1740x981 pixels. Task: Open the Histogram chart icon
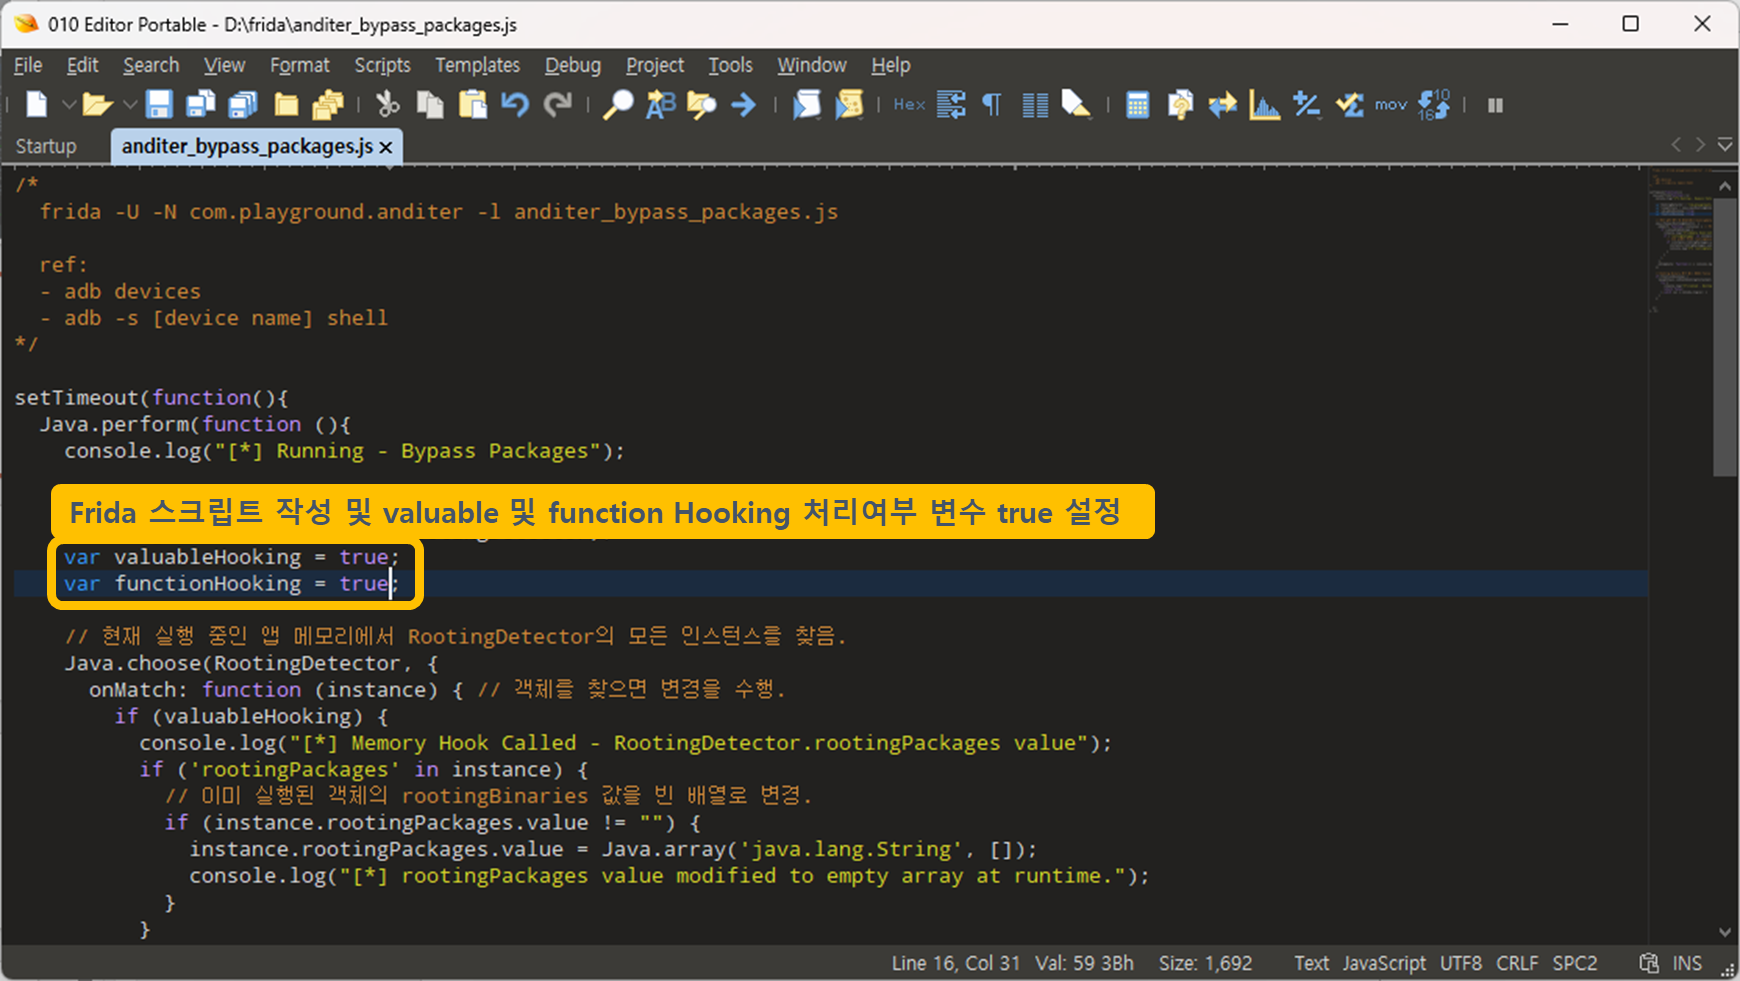pyautogui.click(x=1264, y=104)
